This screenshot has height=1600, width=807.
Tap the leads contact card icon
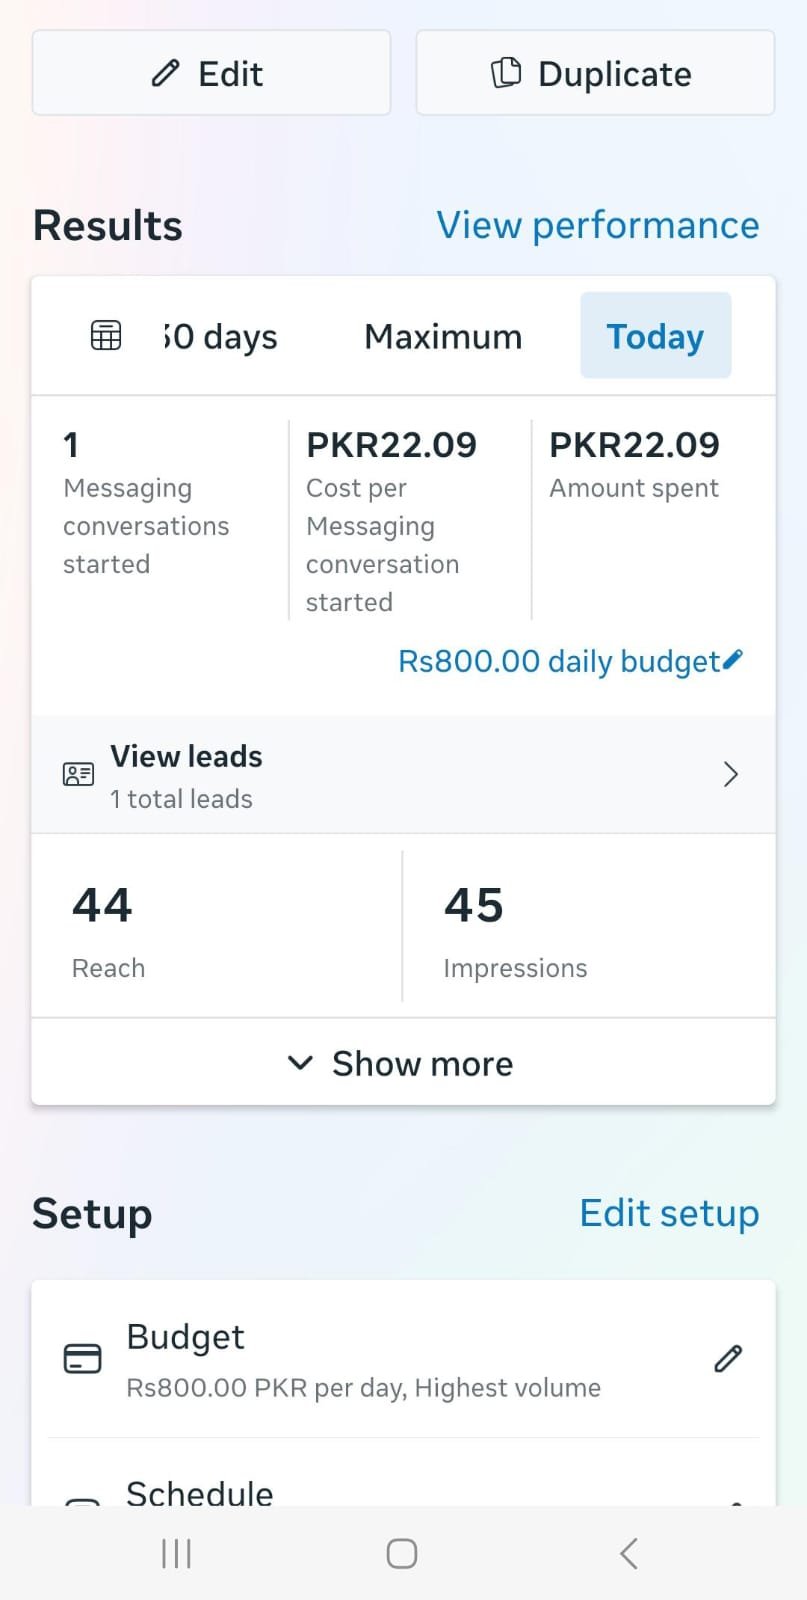pos(79,774)
